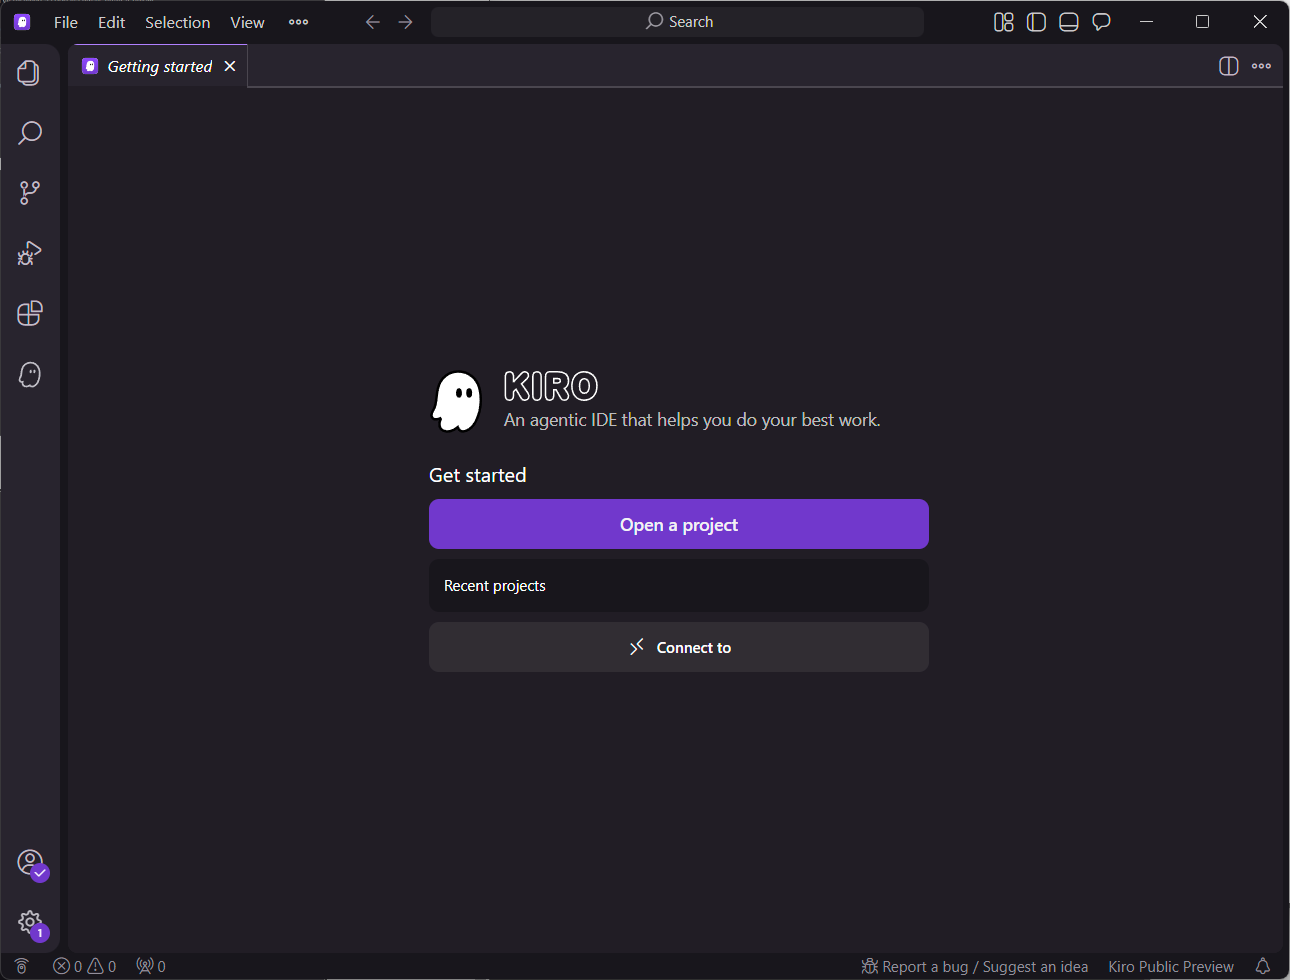This screenshot has width=1290, height=980.
Task: Click the Recent projects section
Action: (679, 585)
